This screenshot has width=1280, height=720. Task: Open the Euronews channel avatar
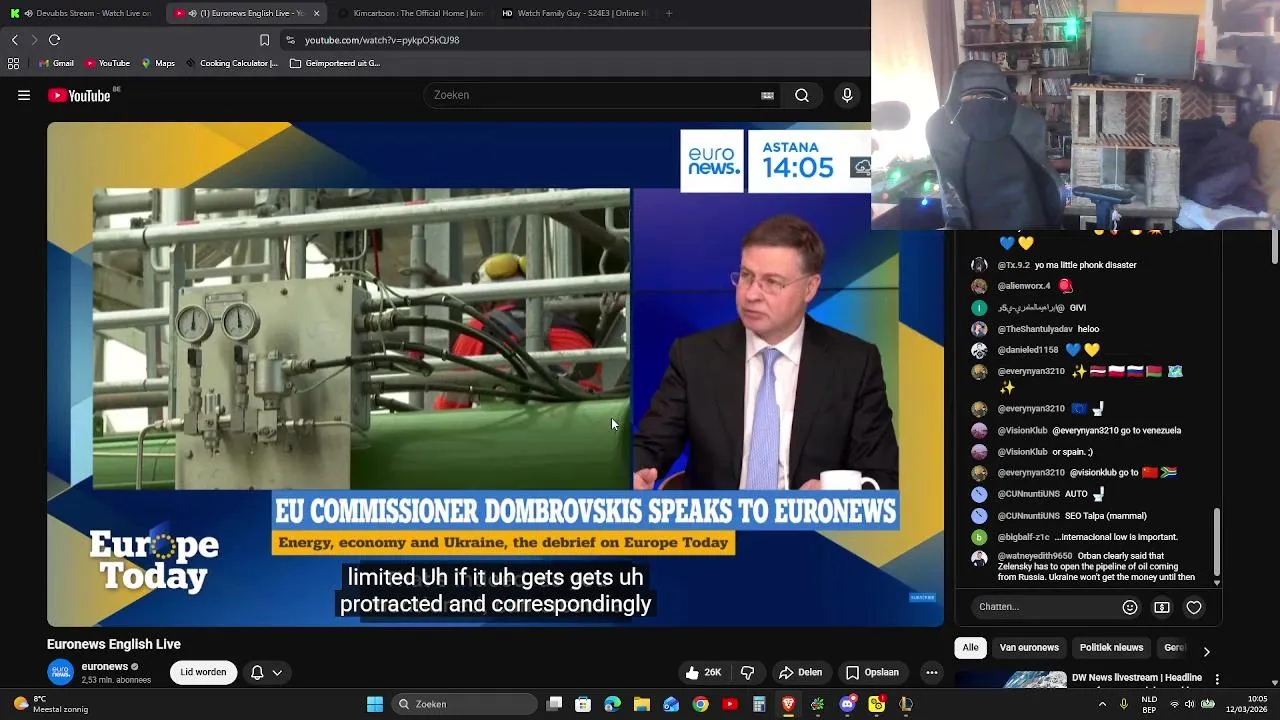61,673
